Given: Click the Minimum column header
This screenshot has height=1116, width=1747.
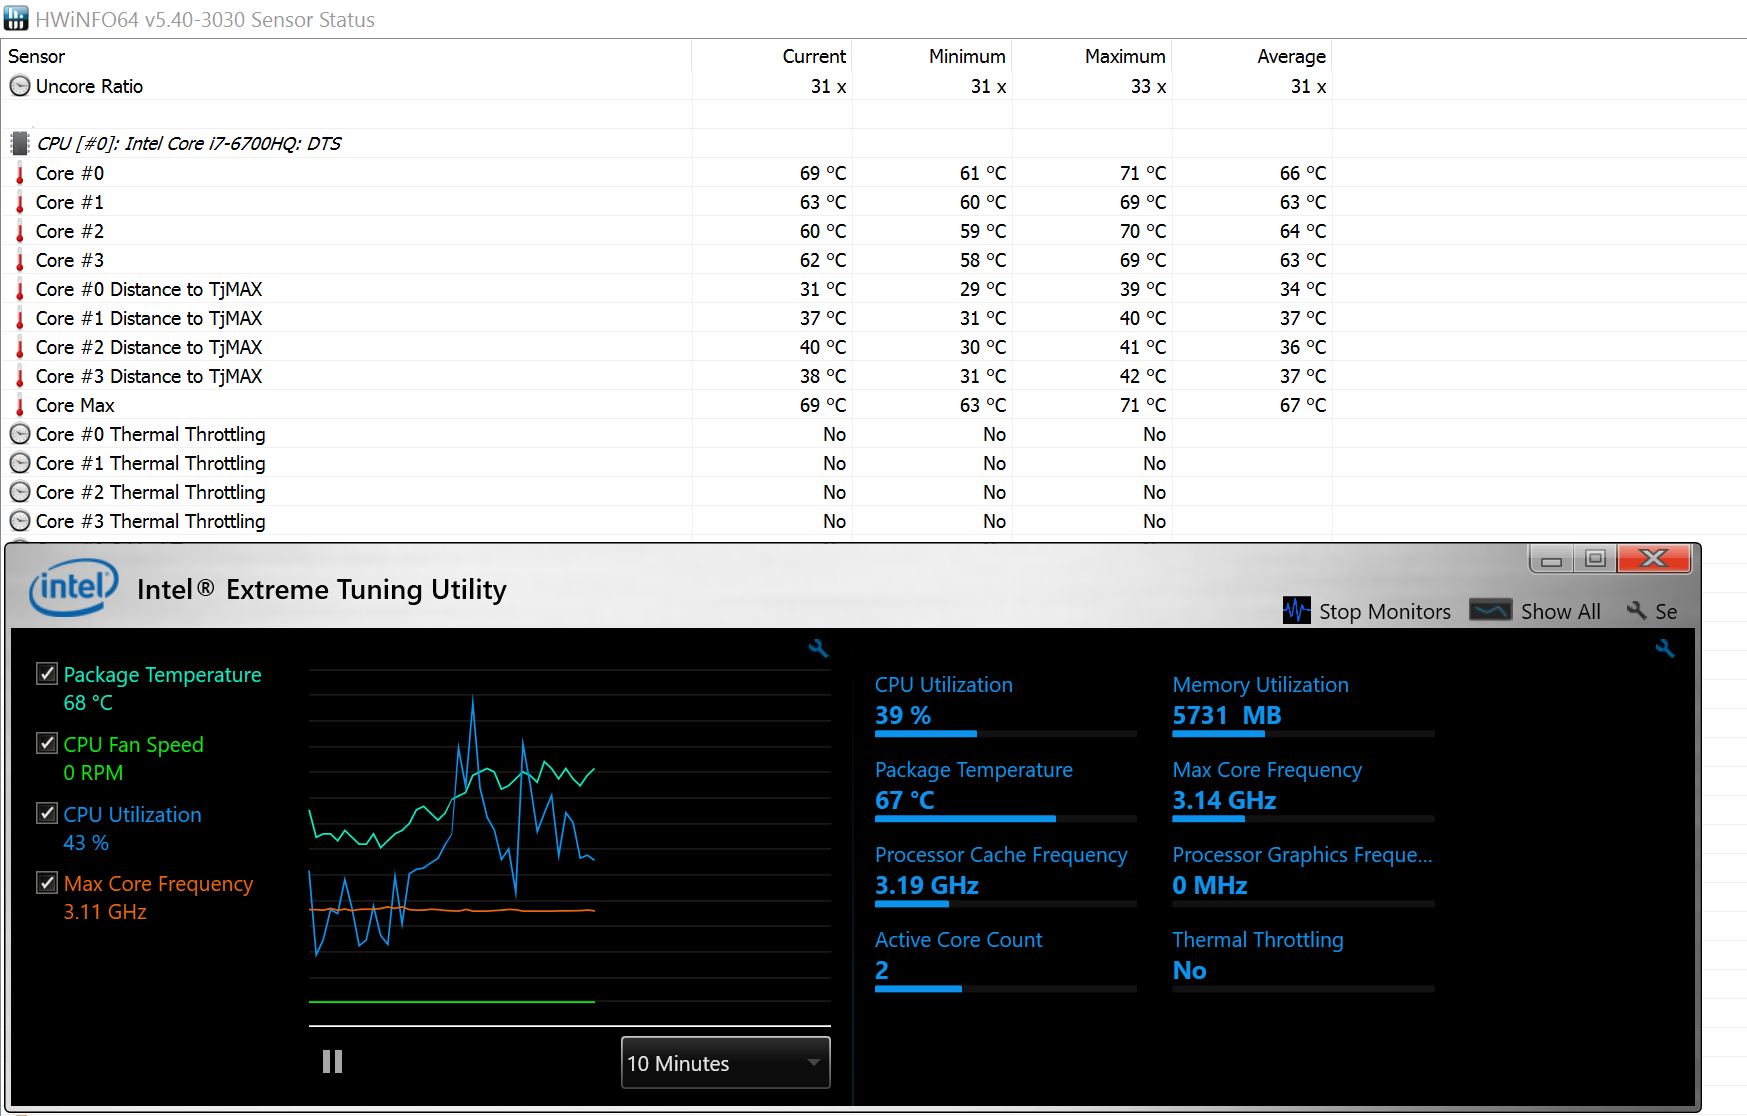Looking at the screenshot, I should click(967, 56).
